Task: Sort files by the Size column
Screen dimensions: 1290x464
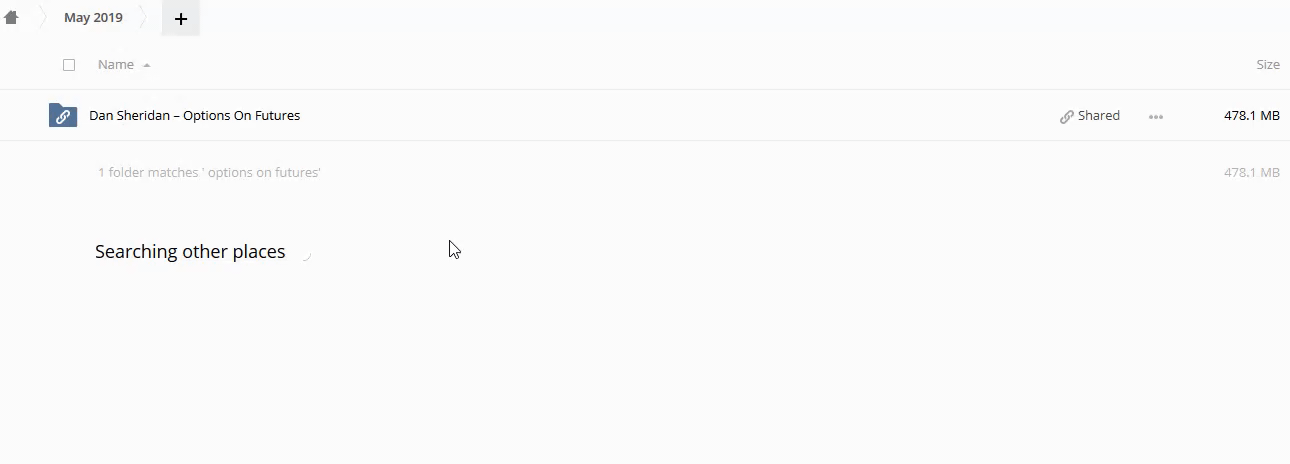Action: tap(1267, 64)
